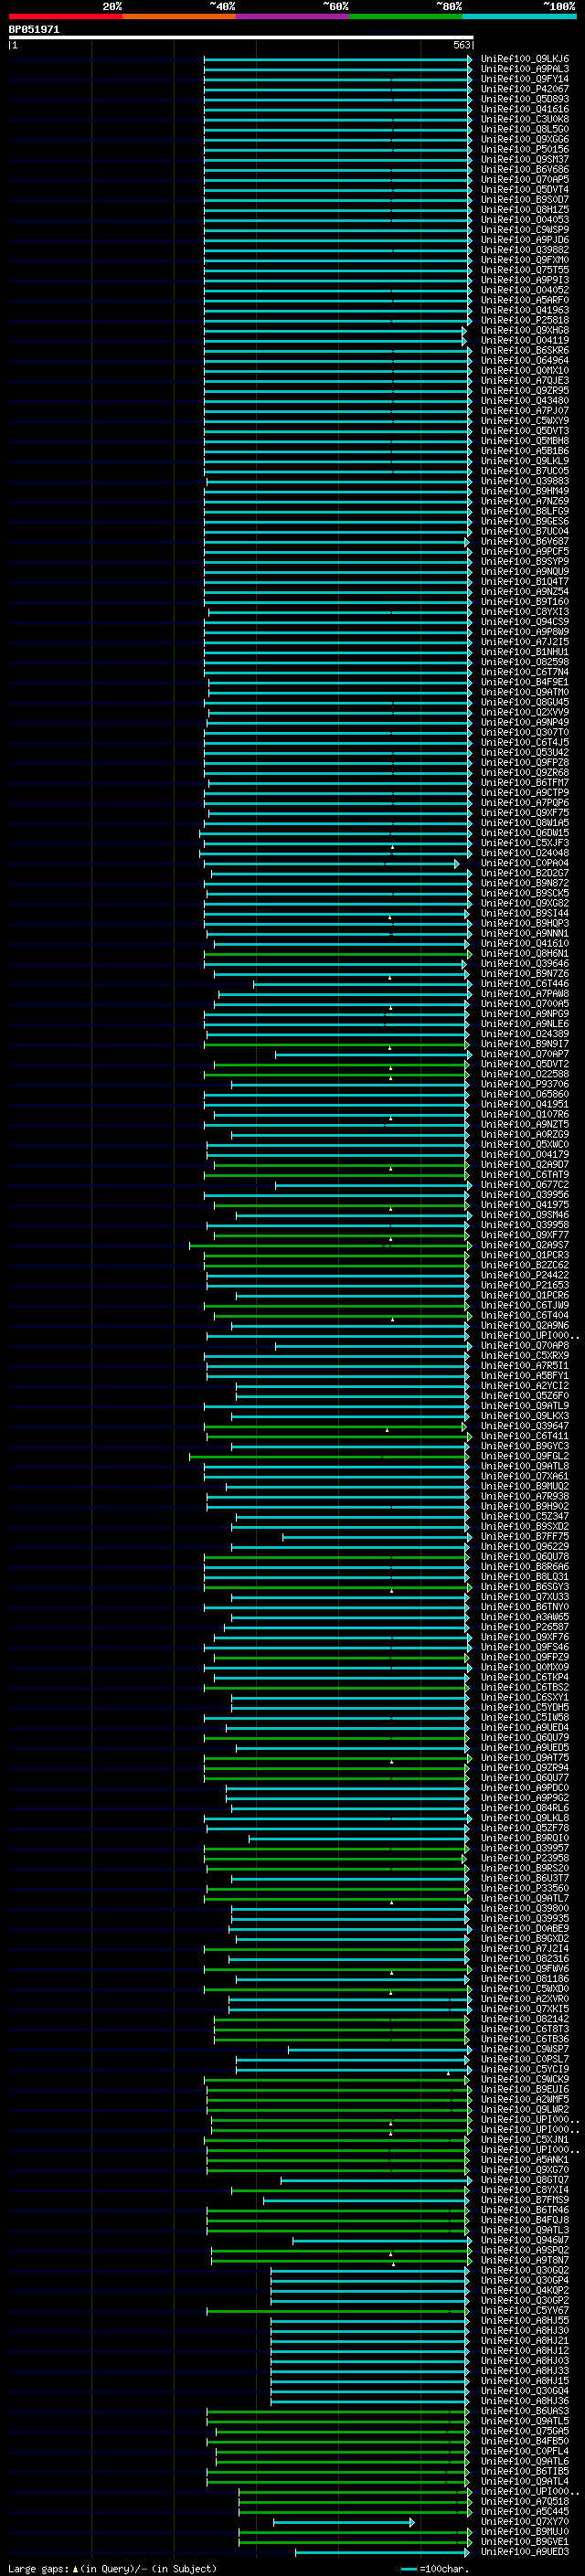Viewport: 585px width, 2576px height.
Task: Select label UniRef100_Q39882
Action: click(x=525, y=250)
